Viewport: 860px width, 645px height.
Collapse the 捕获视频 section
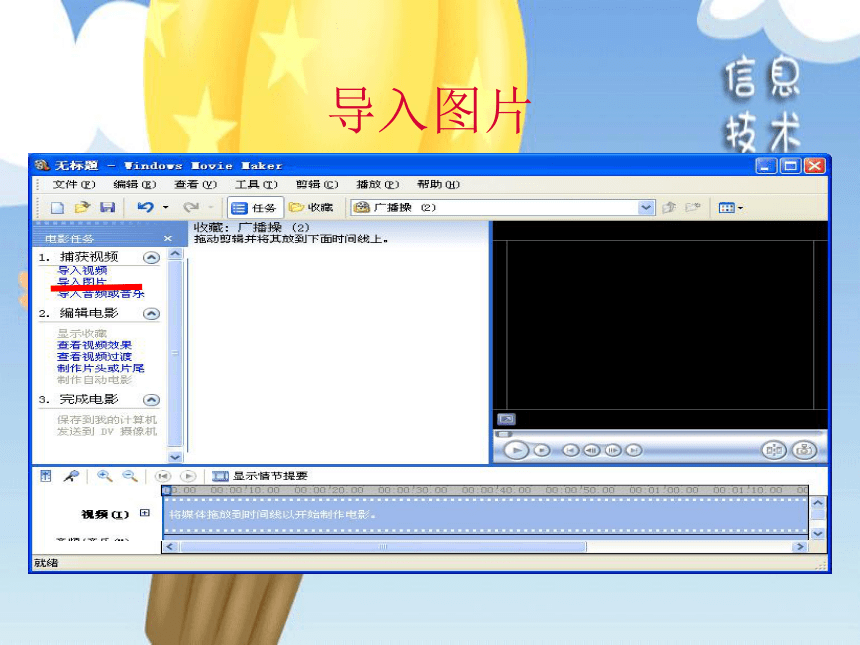tap(151, 257)
